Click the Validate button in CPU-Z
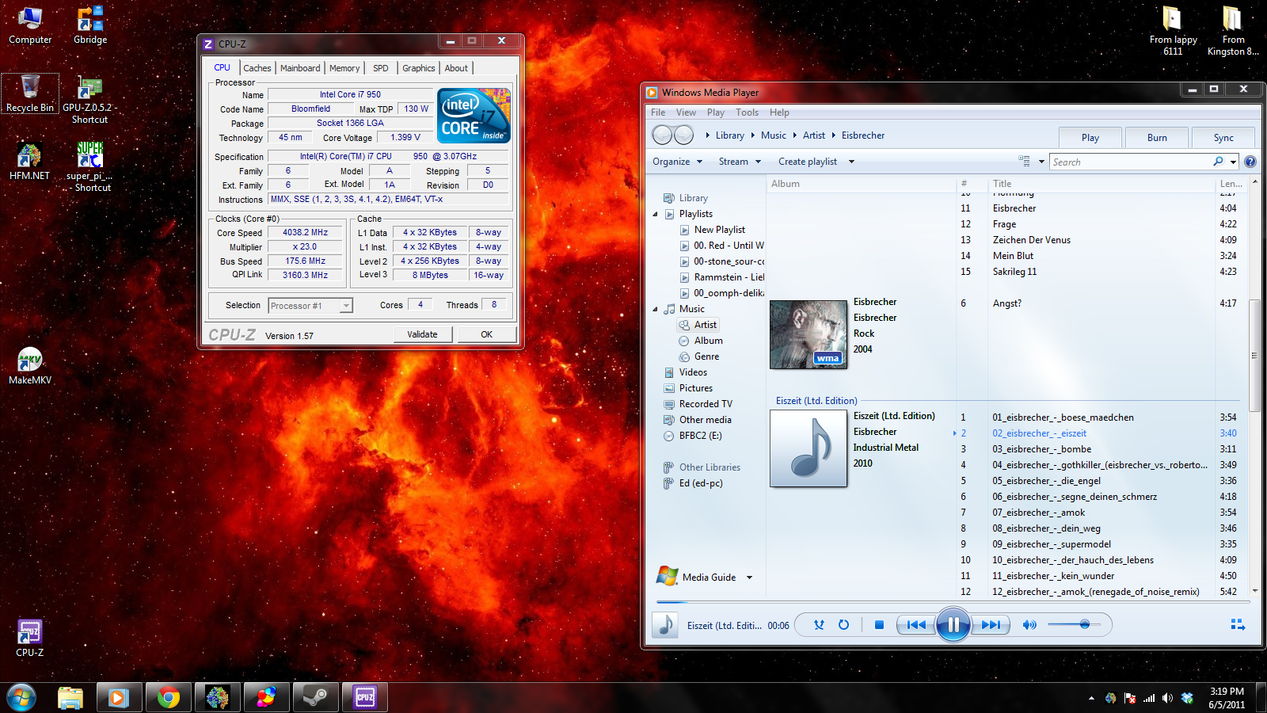 tap(422, 334)
